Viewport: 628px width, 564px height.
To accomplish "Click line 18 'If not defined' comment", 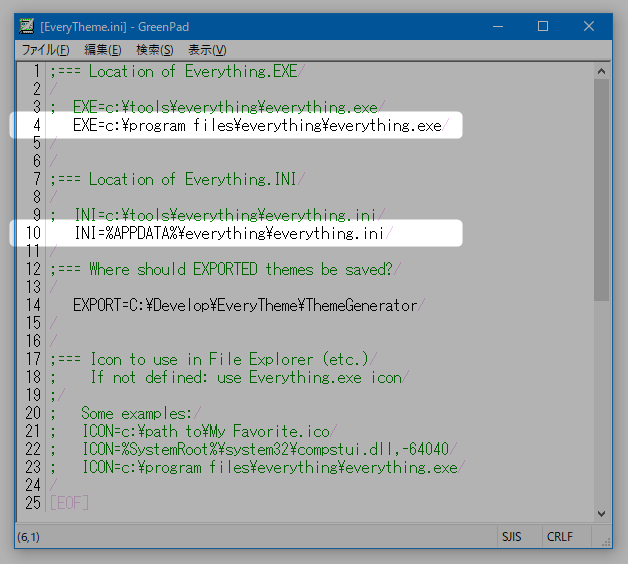I will pyautogui.click(x=225, y=377).
